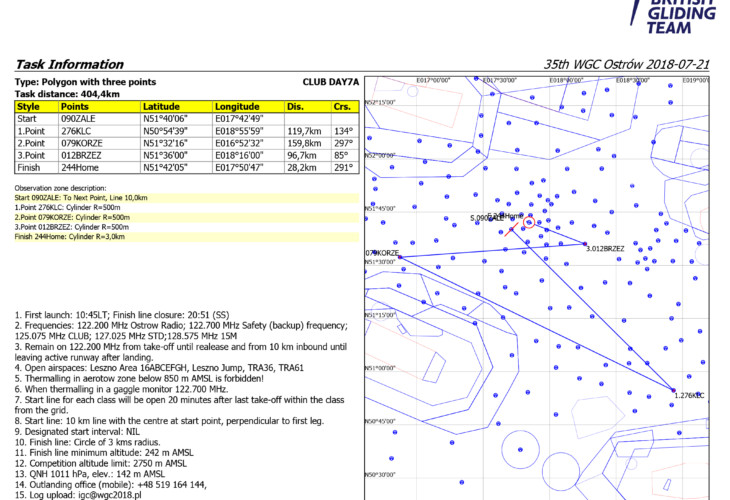Click the 079KORZE turnpoint on the map

tap(399, 257)
